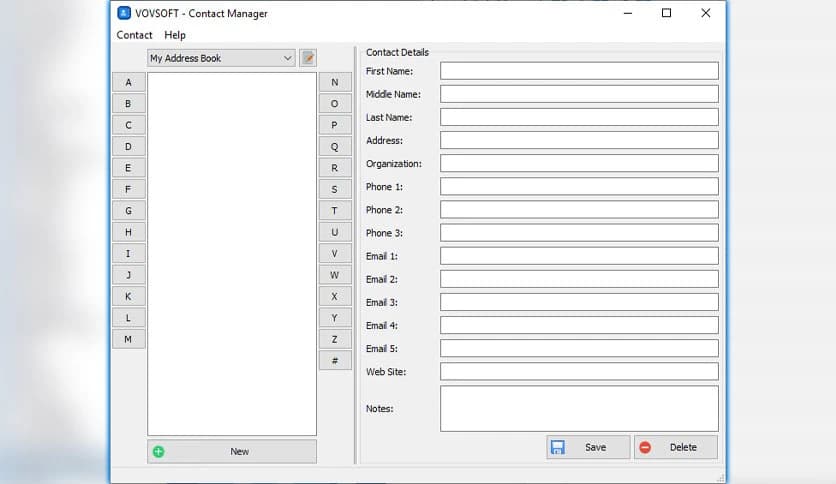This screenshot has width=836, height=484.
Task: Show contacts starting with P
Action: pyautogui.click(x=335, y=125)
